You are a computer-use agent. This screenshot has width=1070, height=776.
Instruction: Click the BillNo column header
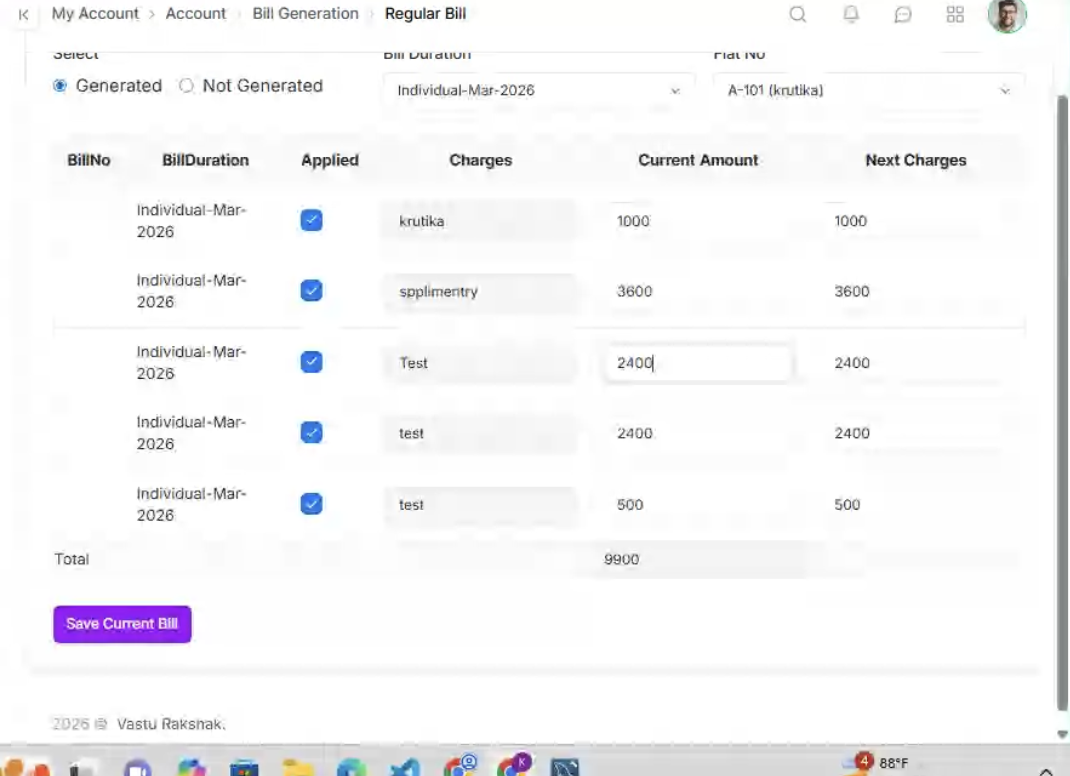coord(89,160)
